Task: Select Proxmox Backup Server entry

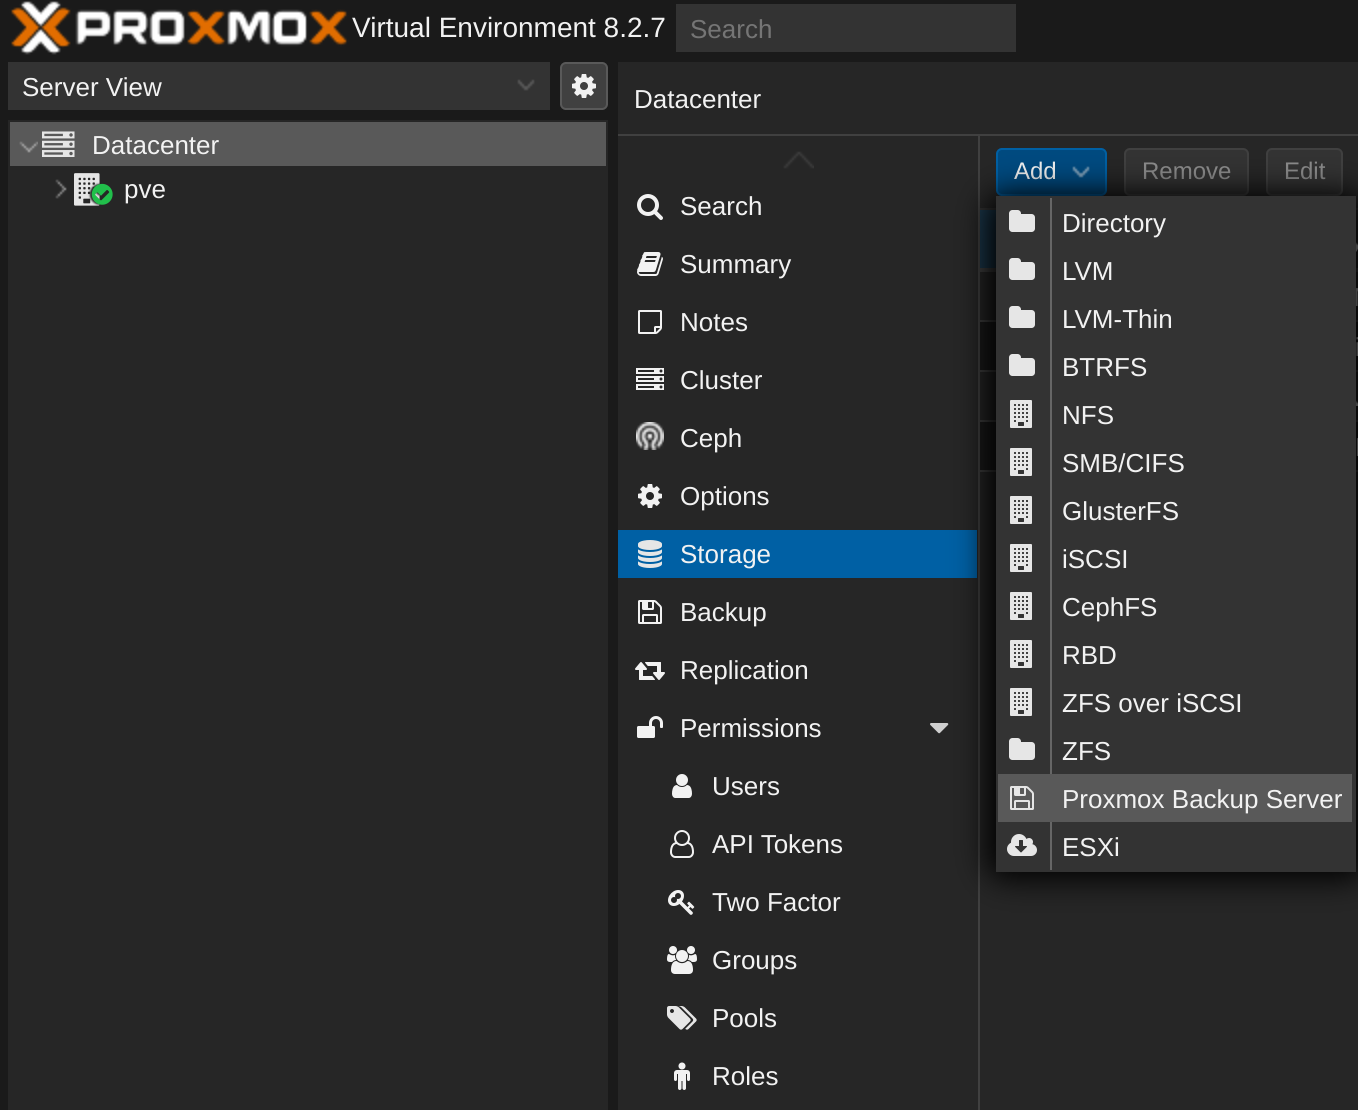Action: (1175, 798)
